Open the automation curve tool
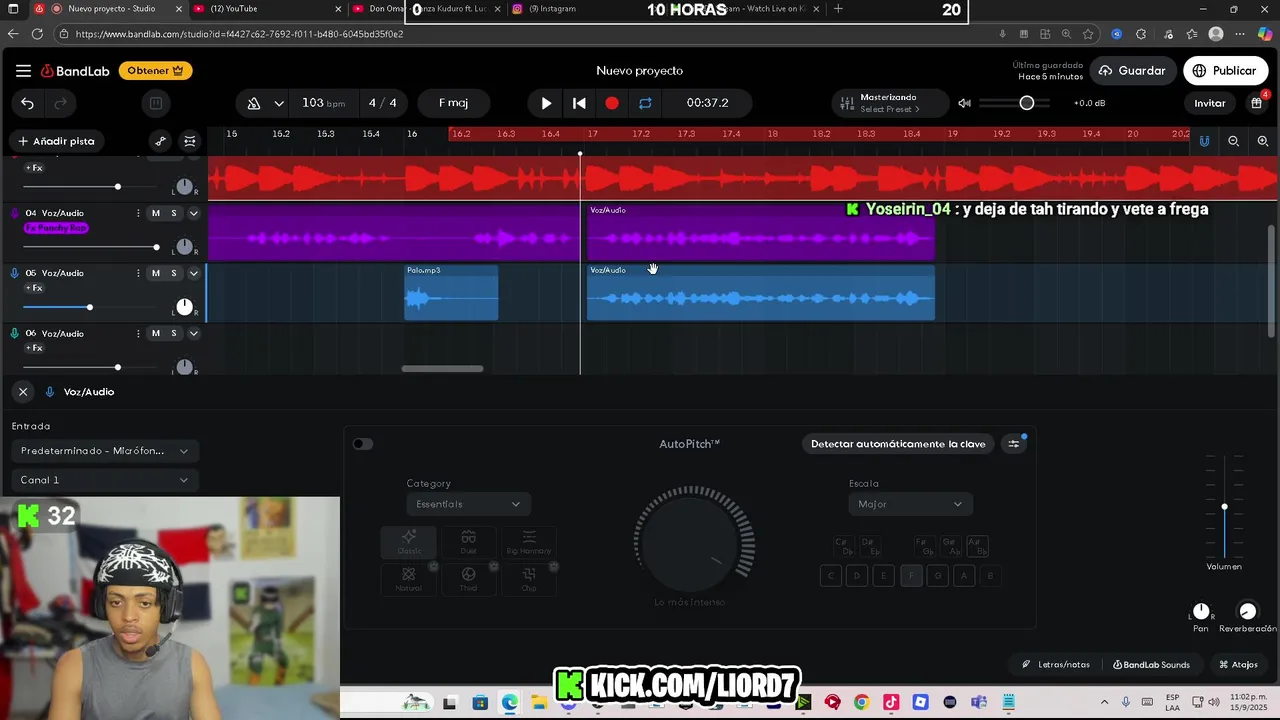The image size is (1280, 720). (160, 141)
